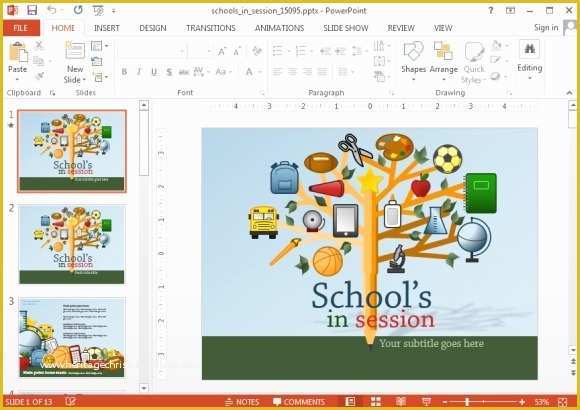Click the COMMENTS button in status bar

pyautogui.click(x=299, y=402)
